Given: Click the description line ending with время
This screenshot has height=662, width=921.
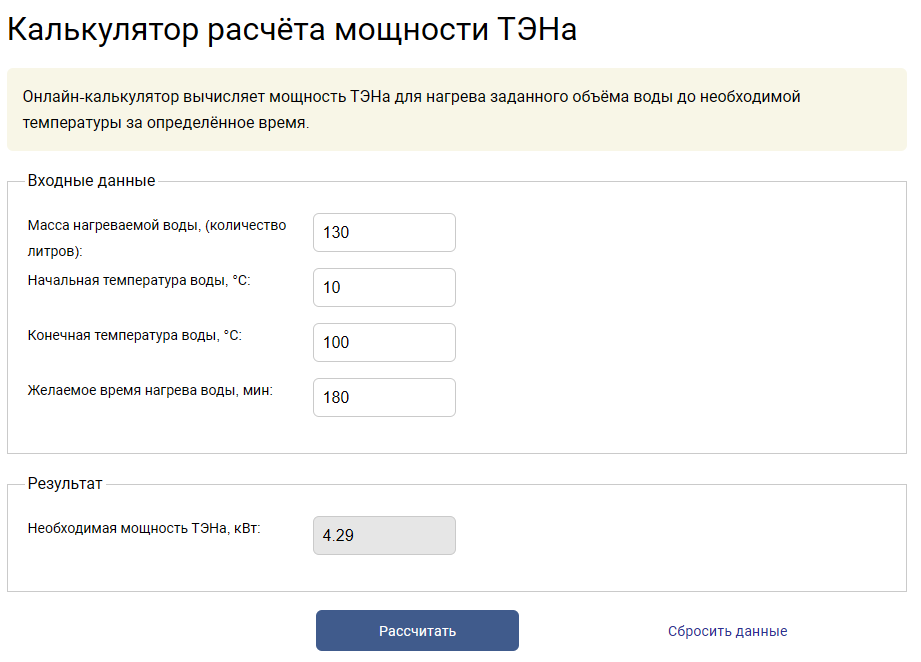Looking at the screenshot, I should tap(166, 123).
